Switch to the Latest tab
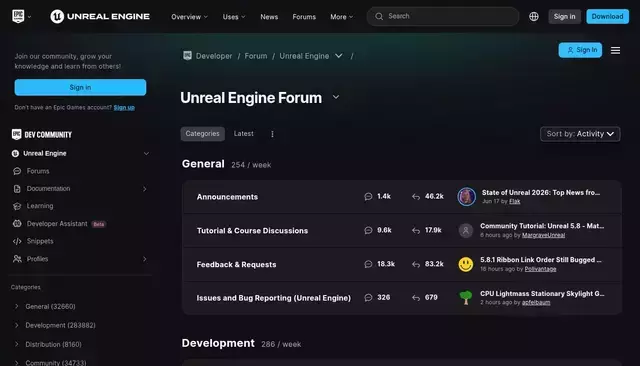The width and height of the screenshot is (640, 366). click(244, 134)
